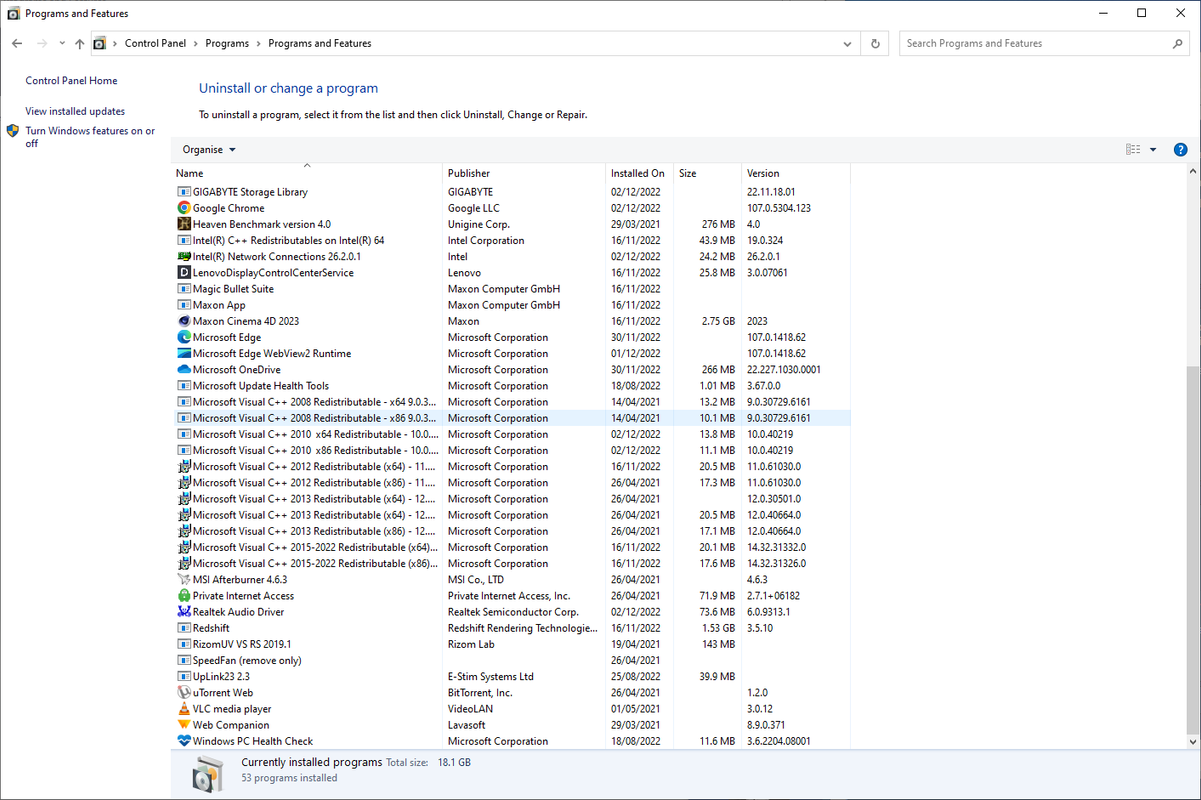
Task: Click version 107.0.5304.123 cell
Action: [x=779, y=208]
